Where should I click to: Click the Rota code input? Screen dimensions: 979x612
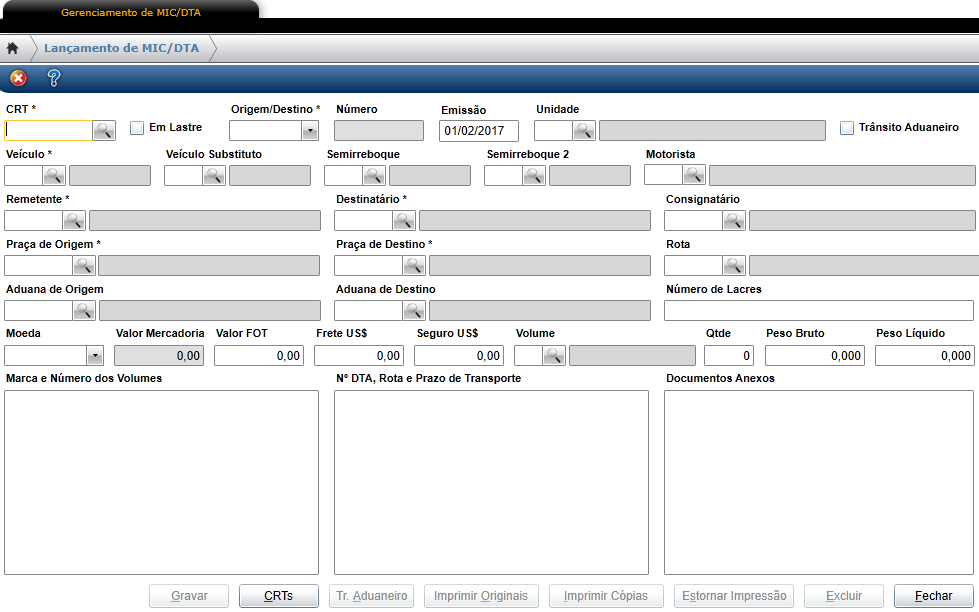pos(694,265)
